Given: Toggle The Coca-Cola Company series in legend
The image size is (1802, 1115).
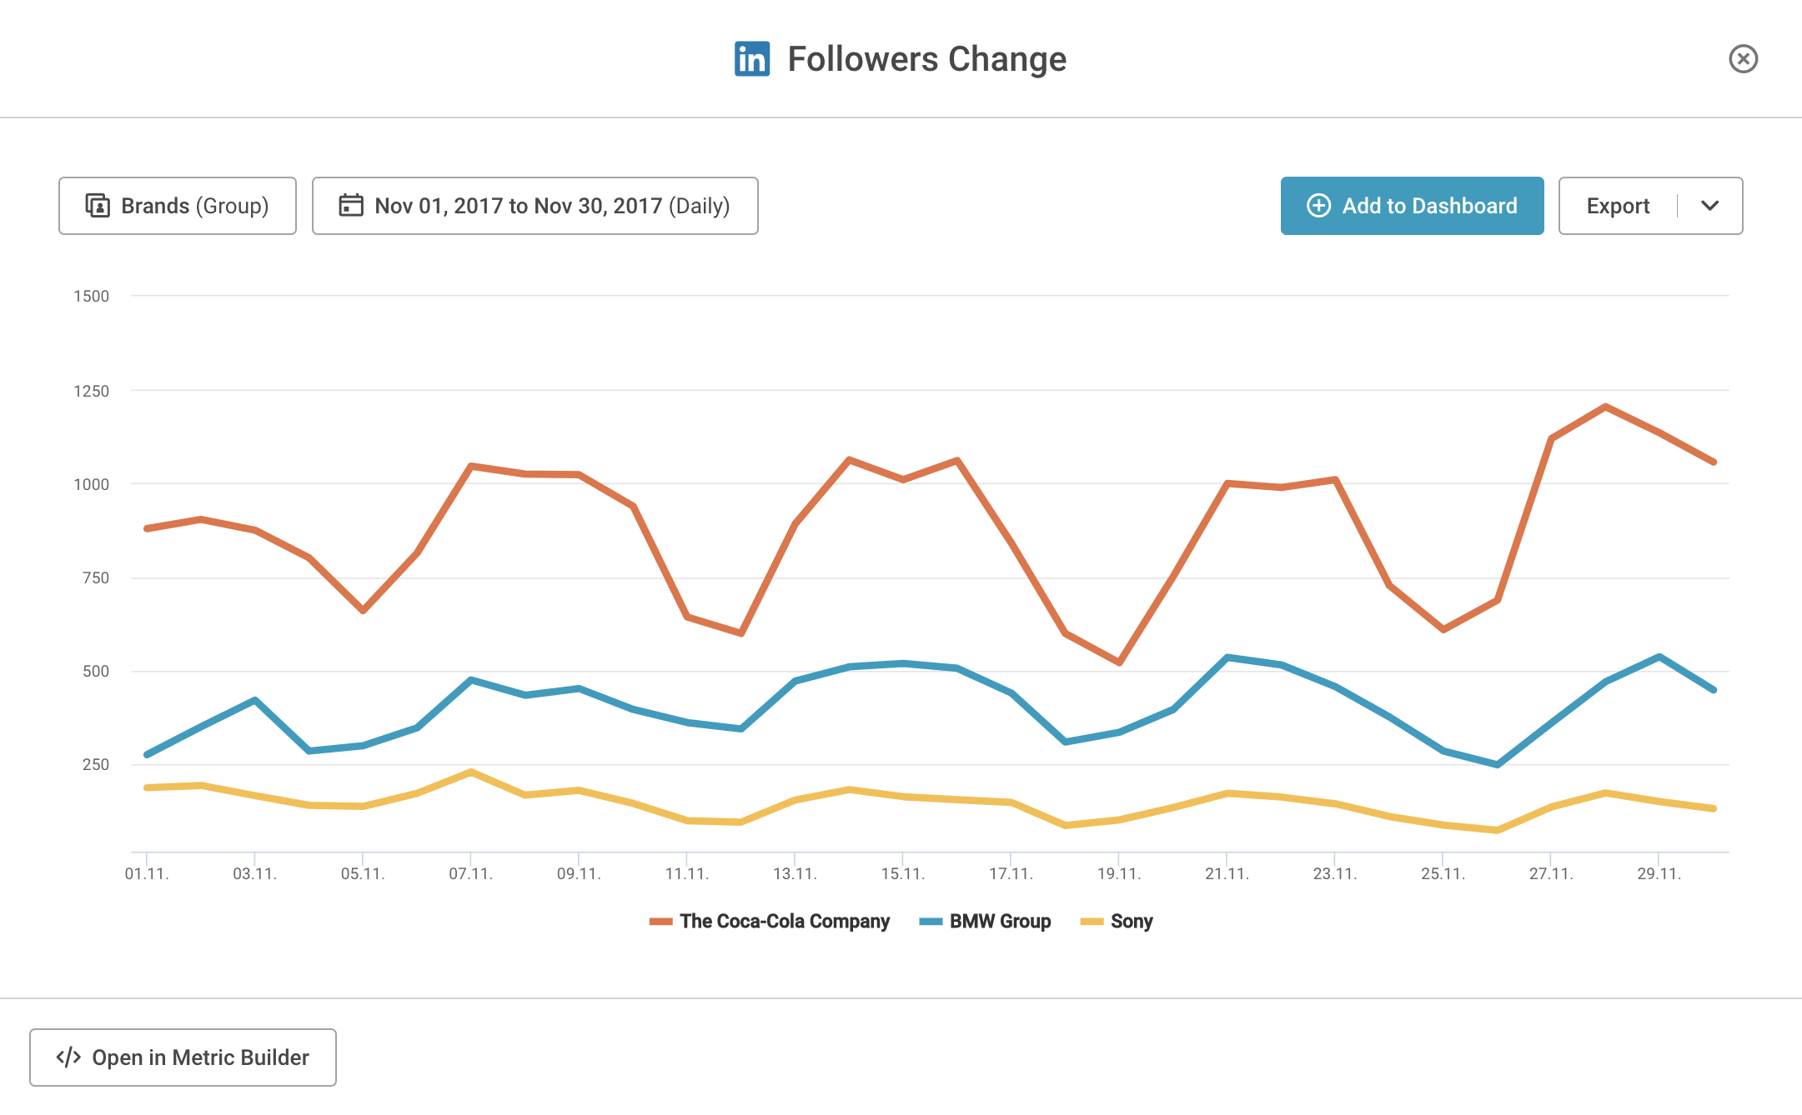Looking at the screenshot, I should click(x=783, y=921).
